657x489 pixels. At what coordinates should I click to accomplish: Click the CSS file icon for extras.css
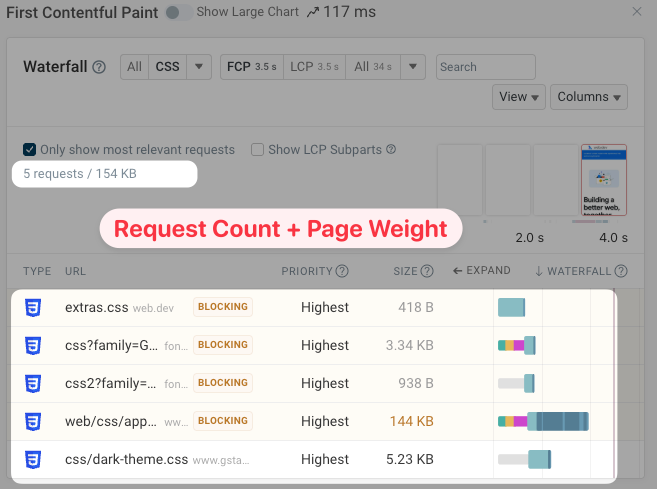coord(33,308)
